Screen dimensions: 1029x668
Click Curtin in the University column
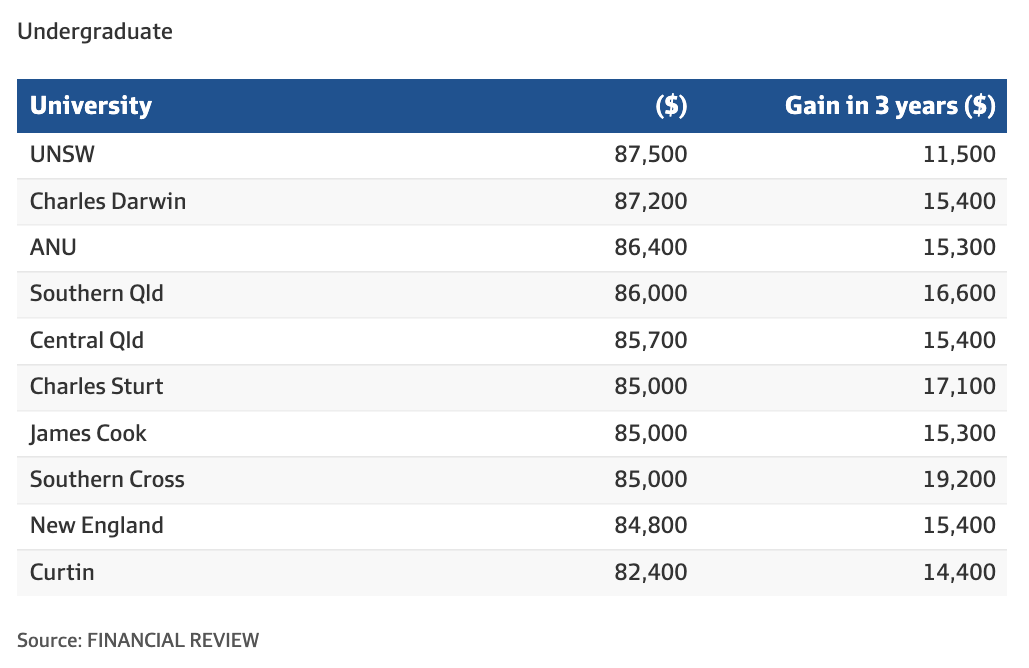(62, 572)
